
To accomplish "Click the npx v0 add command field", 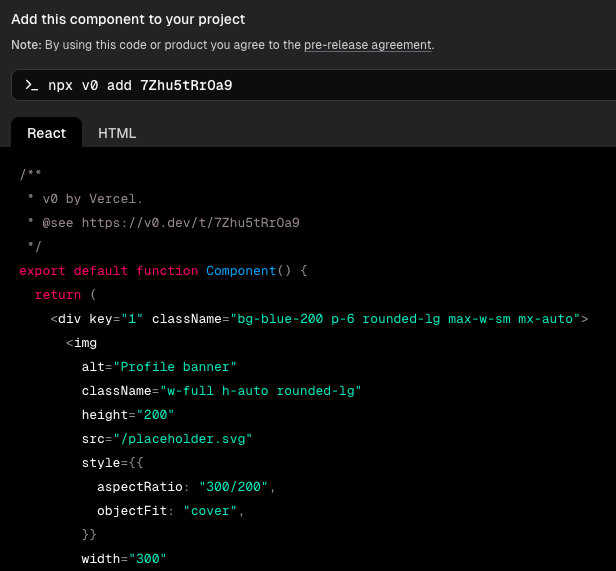I will point(140,85).
